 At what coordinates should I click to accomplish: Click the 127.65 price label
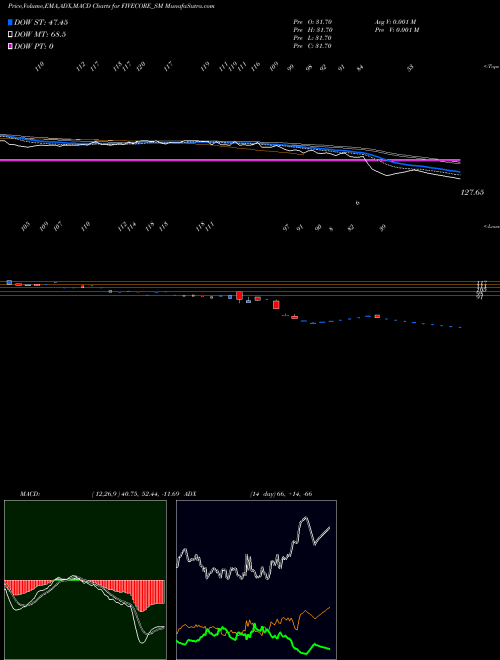pyautogui.click(x=473, y=192)
